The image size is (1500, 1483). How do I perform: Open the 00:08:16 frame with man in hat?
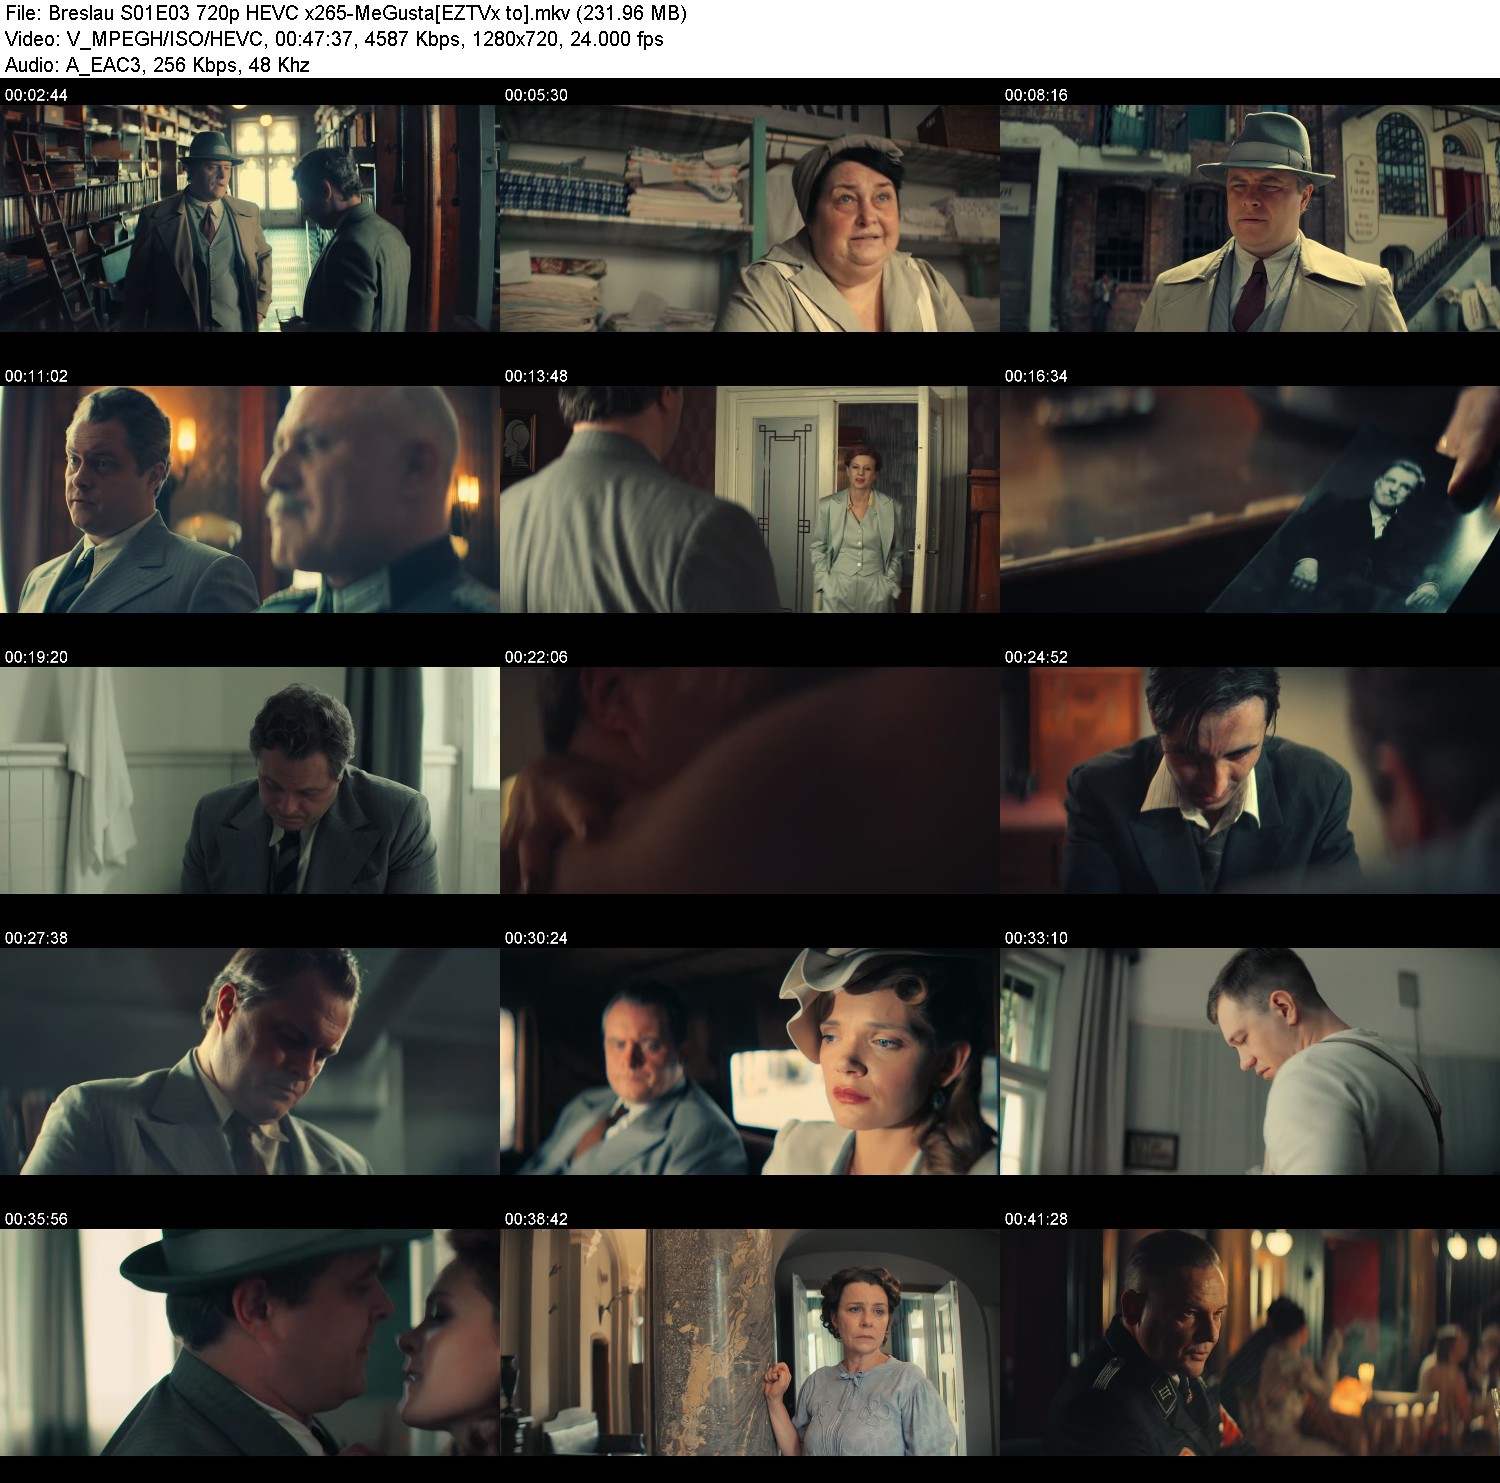pos(1250,218)
